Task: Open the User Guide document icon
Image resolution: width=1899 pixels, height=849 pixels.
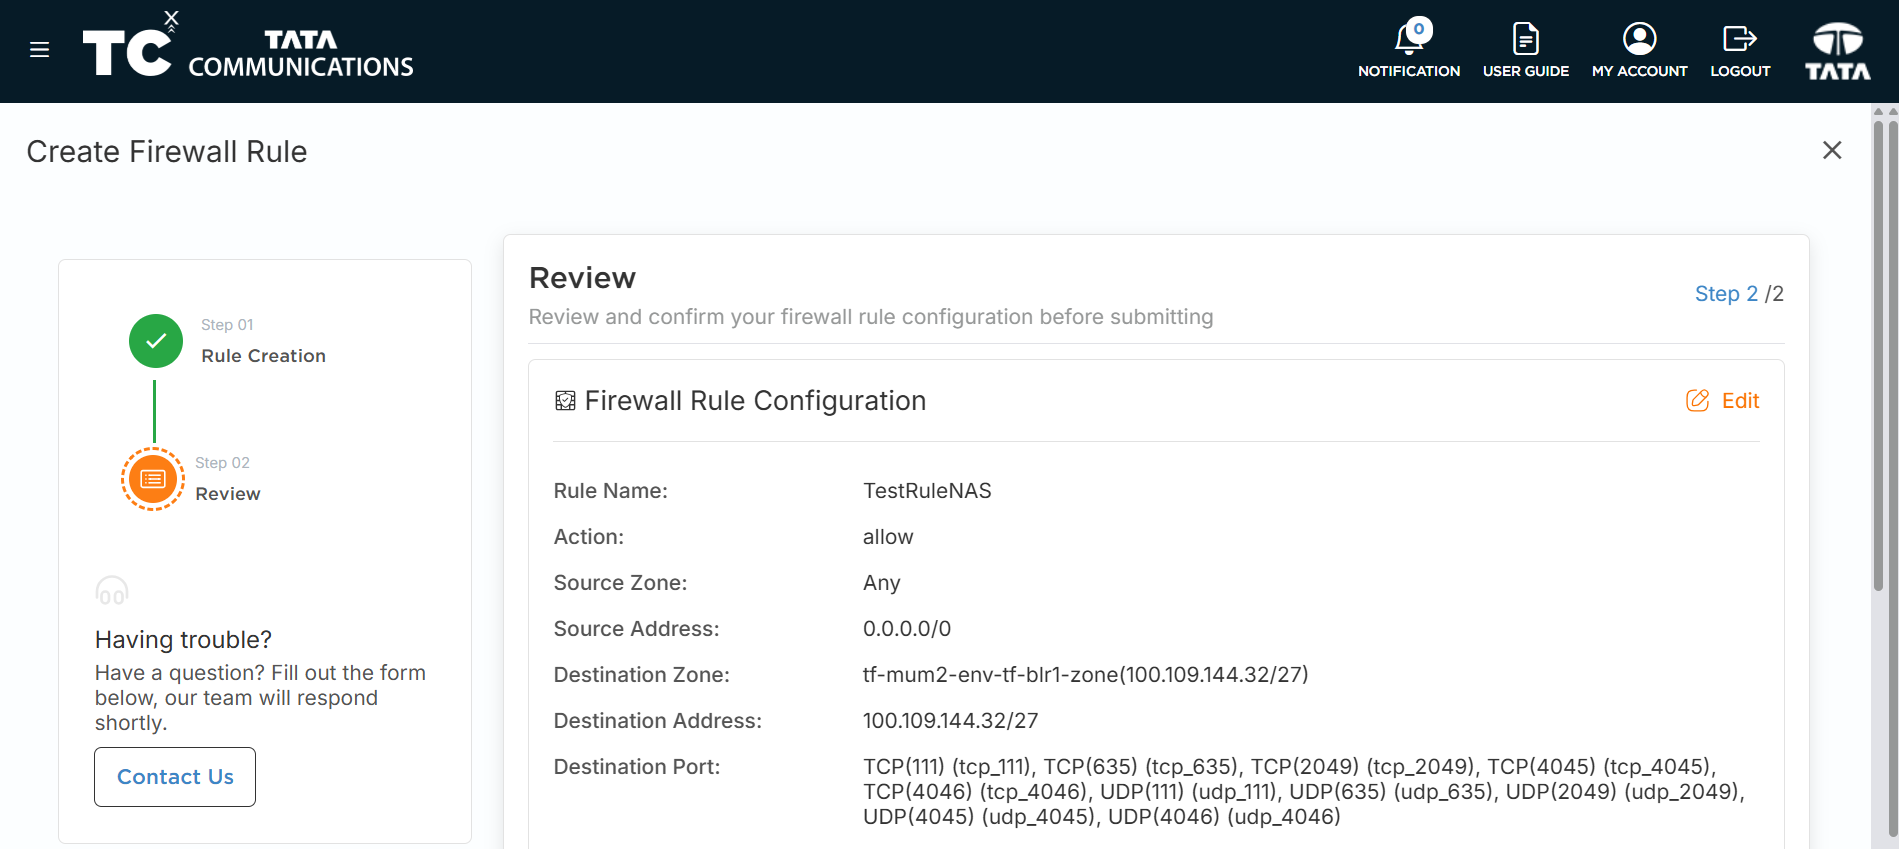Action: 1525,39
